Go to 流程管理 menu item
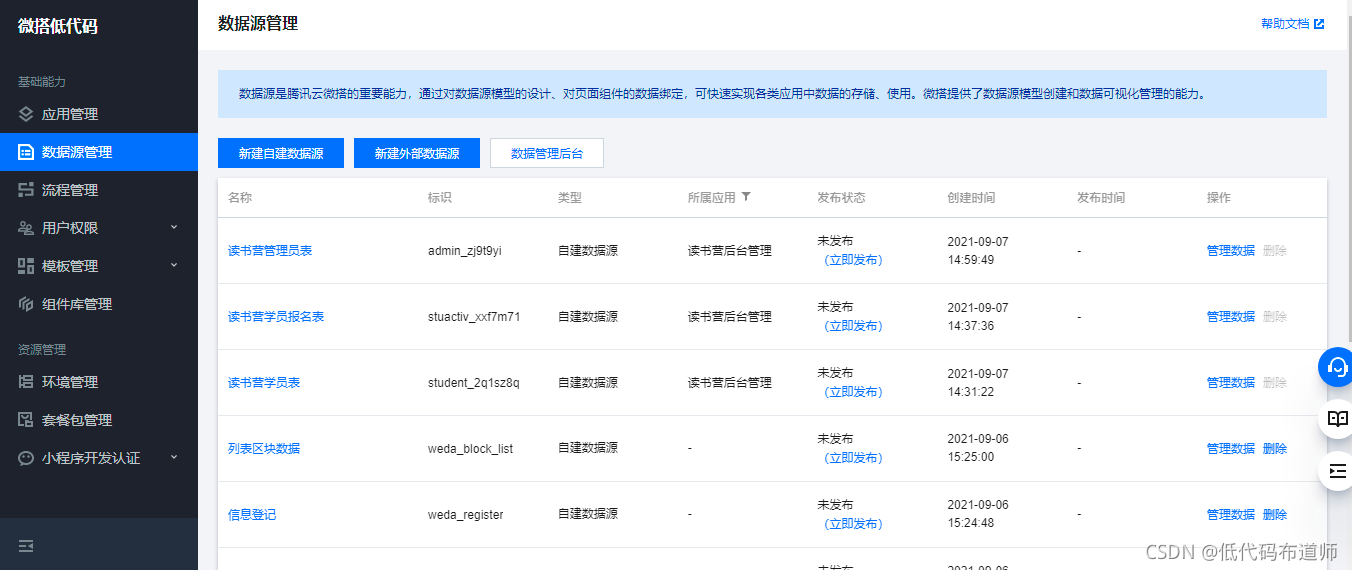 [x=99, y=190]
